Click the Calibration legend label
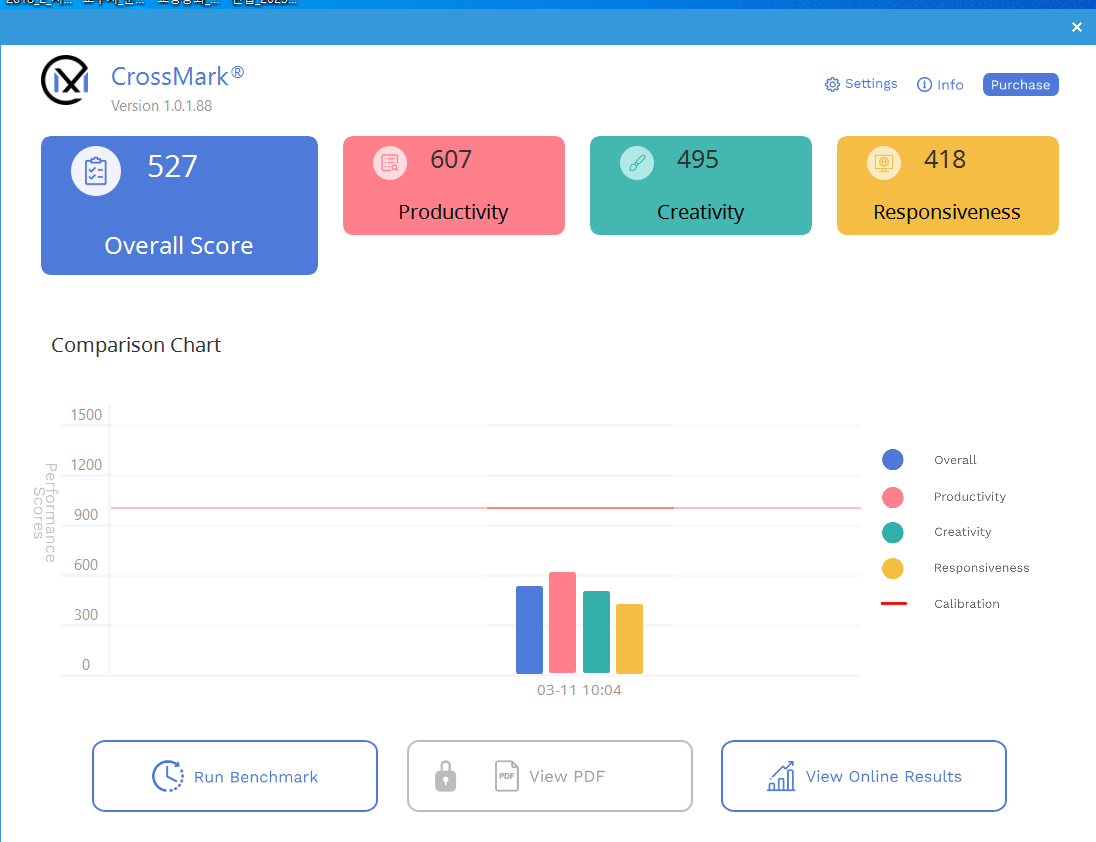This screenshot has height=842, width=1096. point(967,604)
